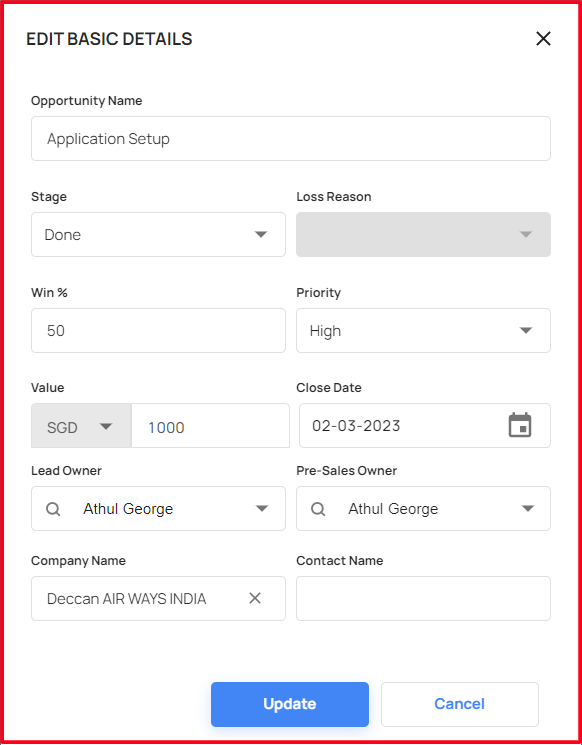Click the Loss Reason label
The width and height of the screenshot is (582, 745).
tap(334, 197)
